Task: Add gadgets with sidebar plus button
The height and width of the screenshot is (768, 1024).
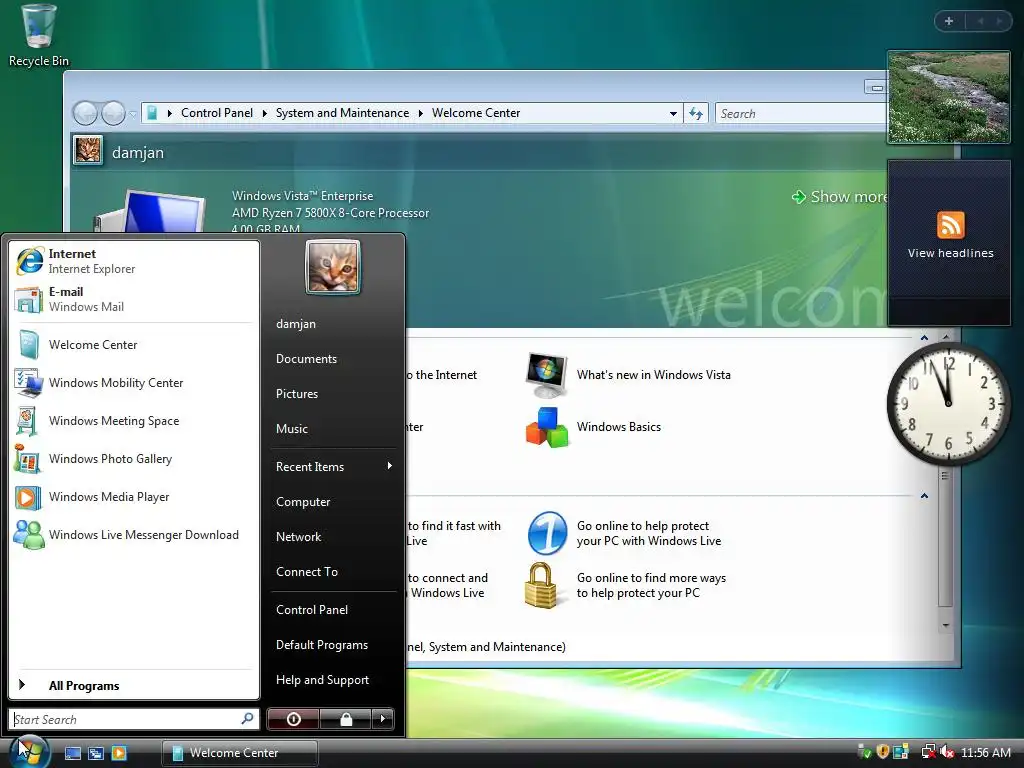Action: [x=949, y=21]
